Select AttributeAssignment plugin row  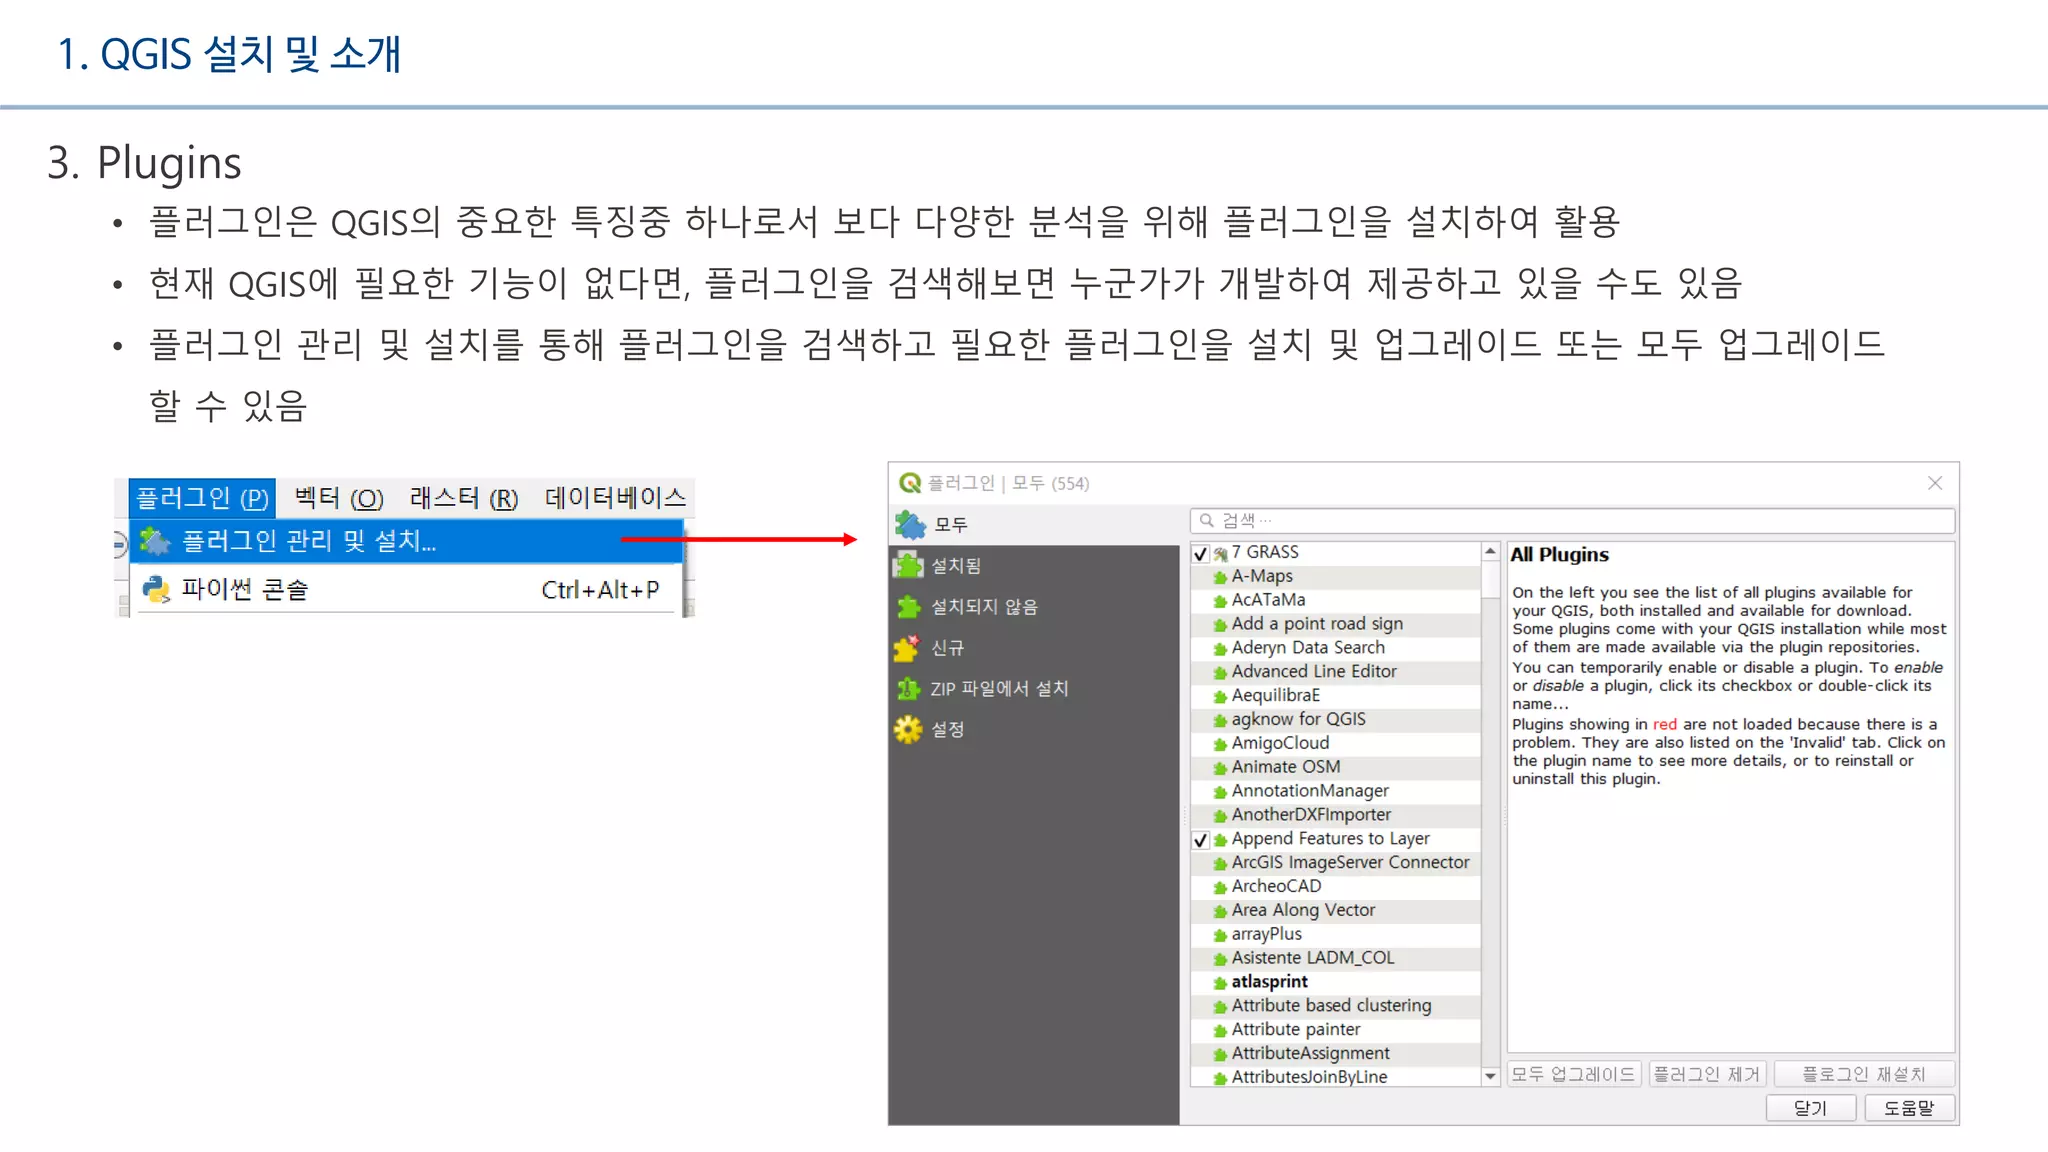click(x=1336, y=1054)
